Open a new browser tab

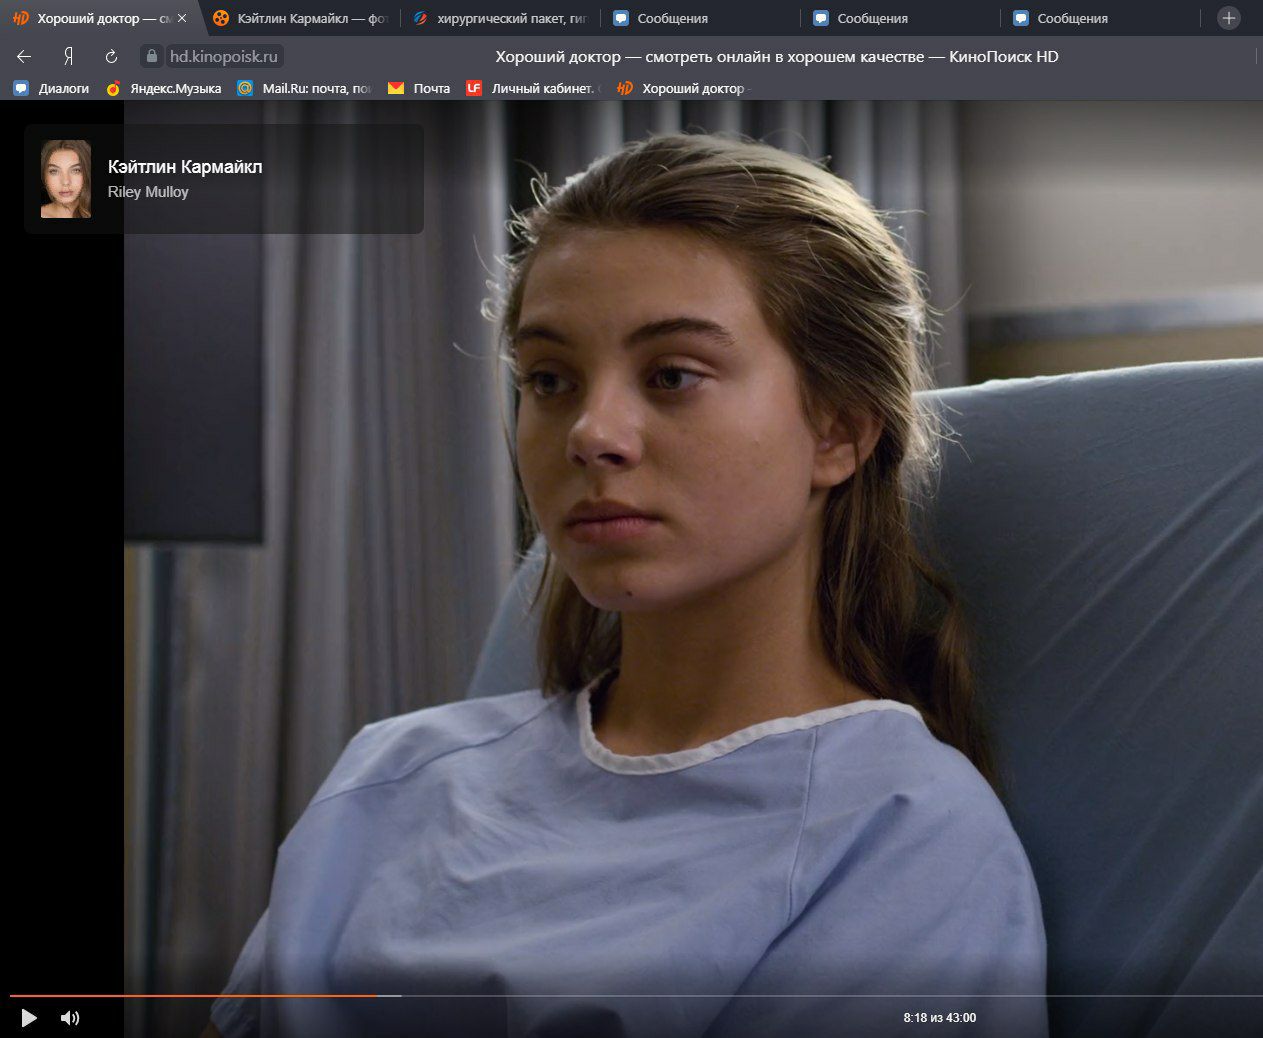click(1229, 18)
